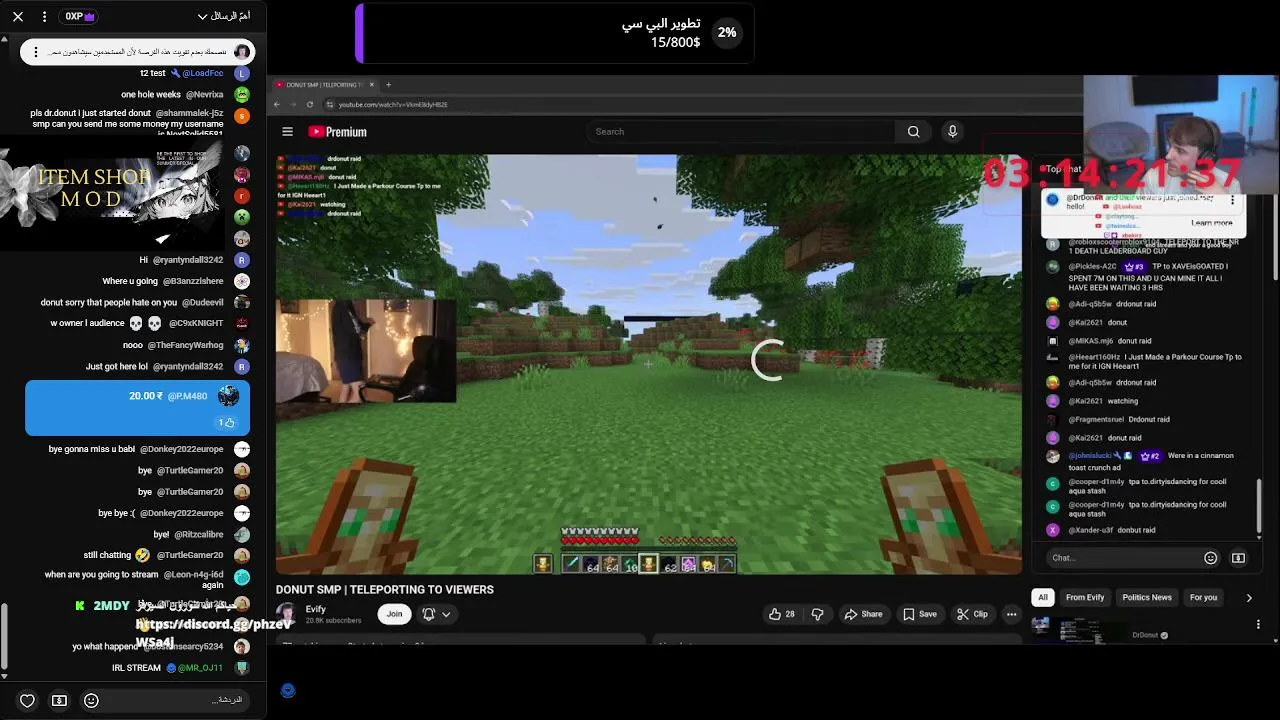Select the For you filter chip

(1203, 597)
